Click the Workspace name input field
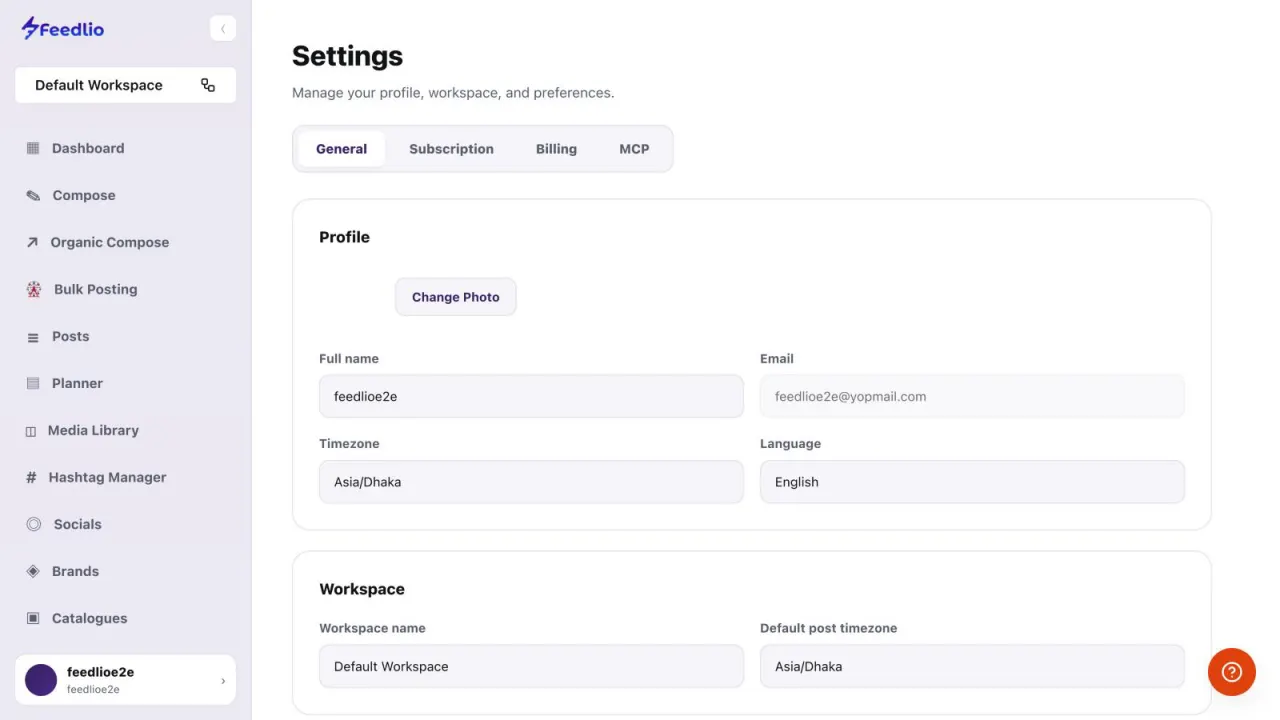This screenshot has height=720, width=1280. [531, 666]
